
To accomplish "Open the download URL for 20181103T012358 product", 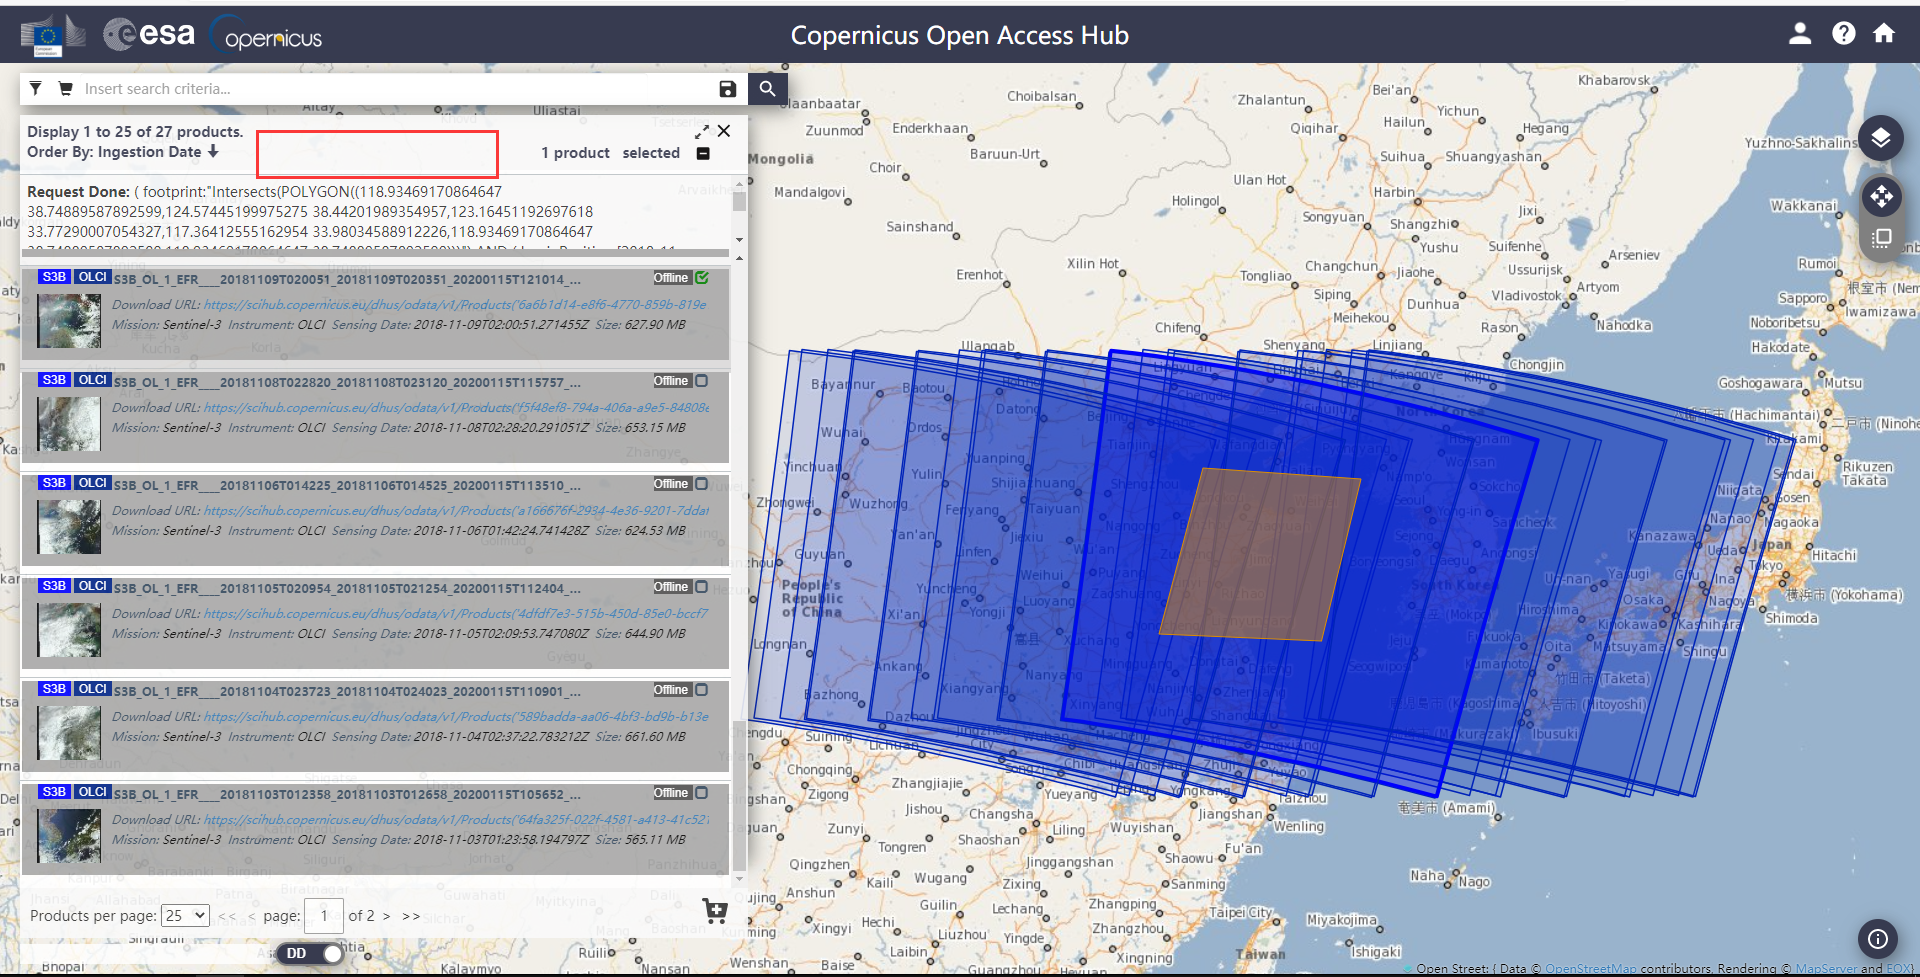I will coord(456,819).
